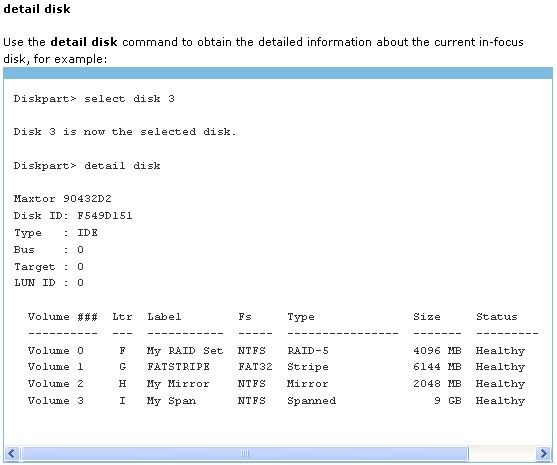Click the 'detail disk' heading
The image size is (557, 465).
[x=37, y=9]
